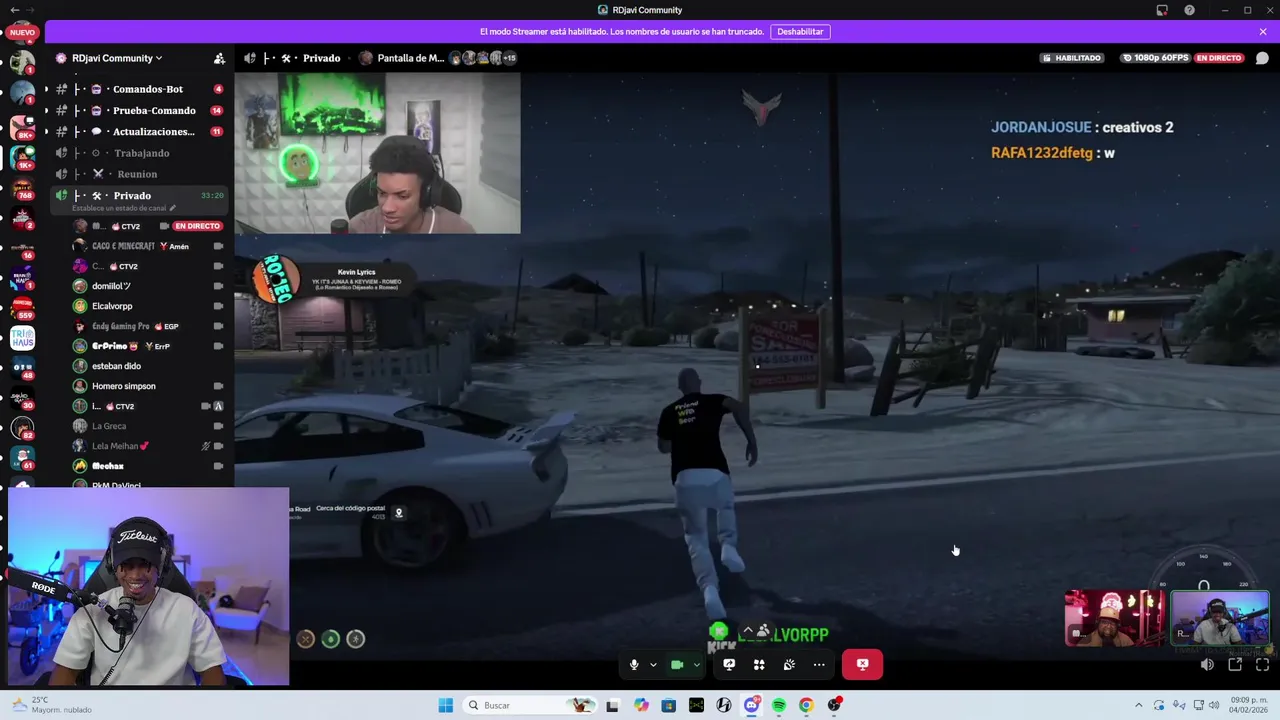Show the chat panel via speech bubble icon
This screenshot has height=720, width=1280.
click(1262, 58)
